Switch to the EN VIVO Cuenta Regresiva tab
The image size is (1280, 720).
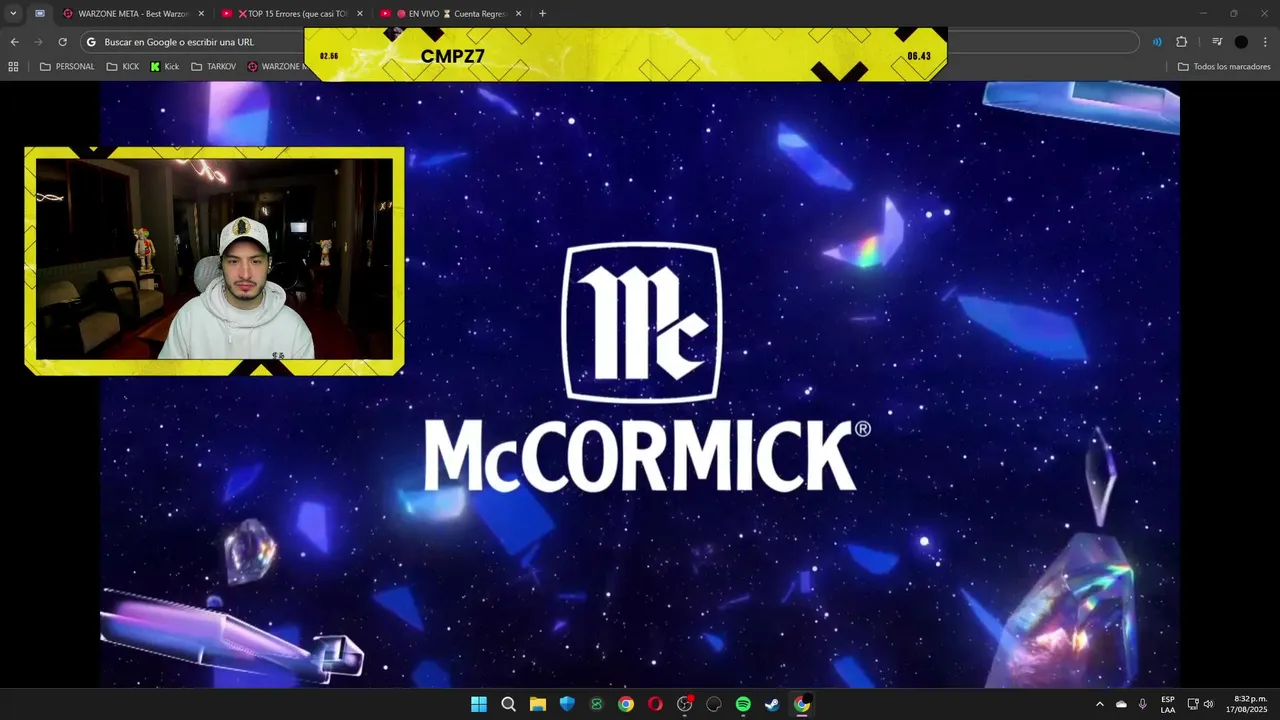(x=452, y=14)
